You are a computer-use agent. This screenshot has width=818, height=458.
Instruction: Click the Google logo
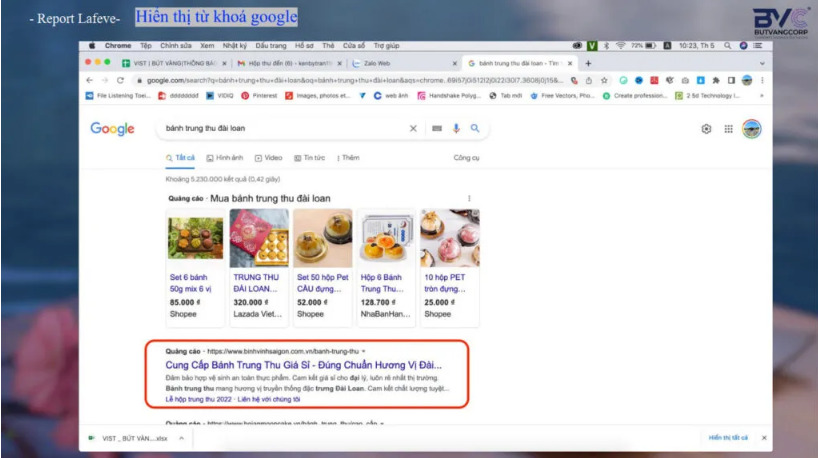112,128
